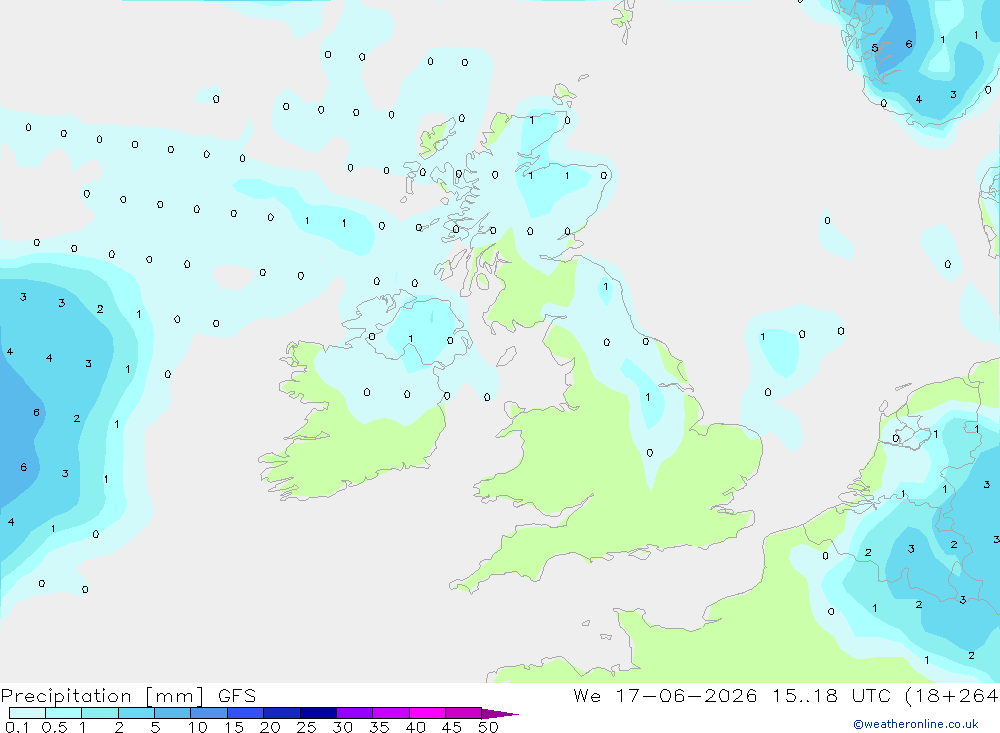Click the '0.1' legend scale label
This screenshot has height=733, width=1000.
point(17,727)
